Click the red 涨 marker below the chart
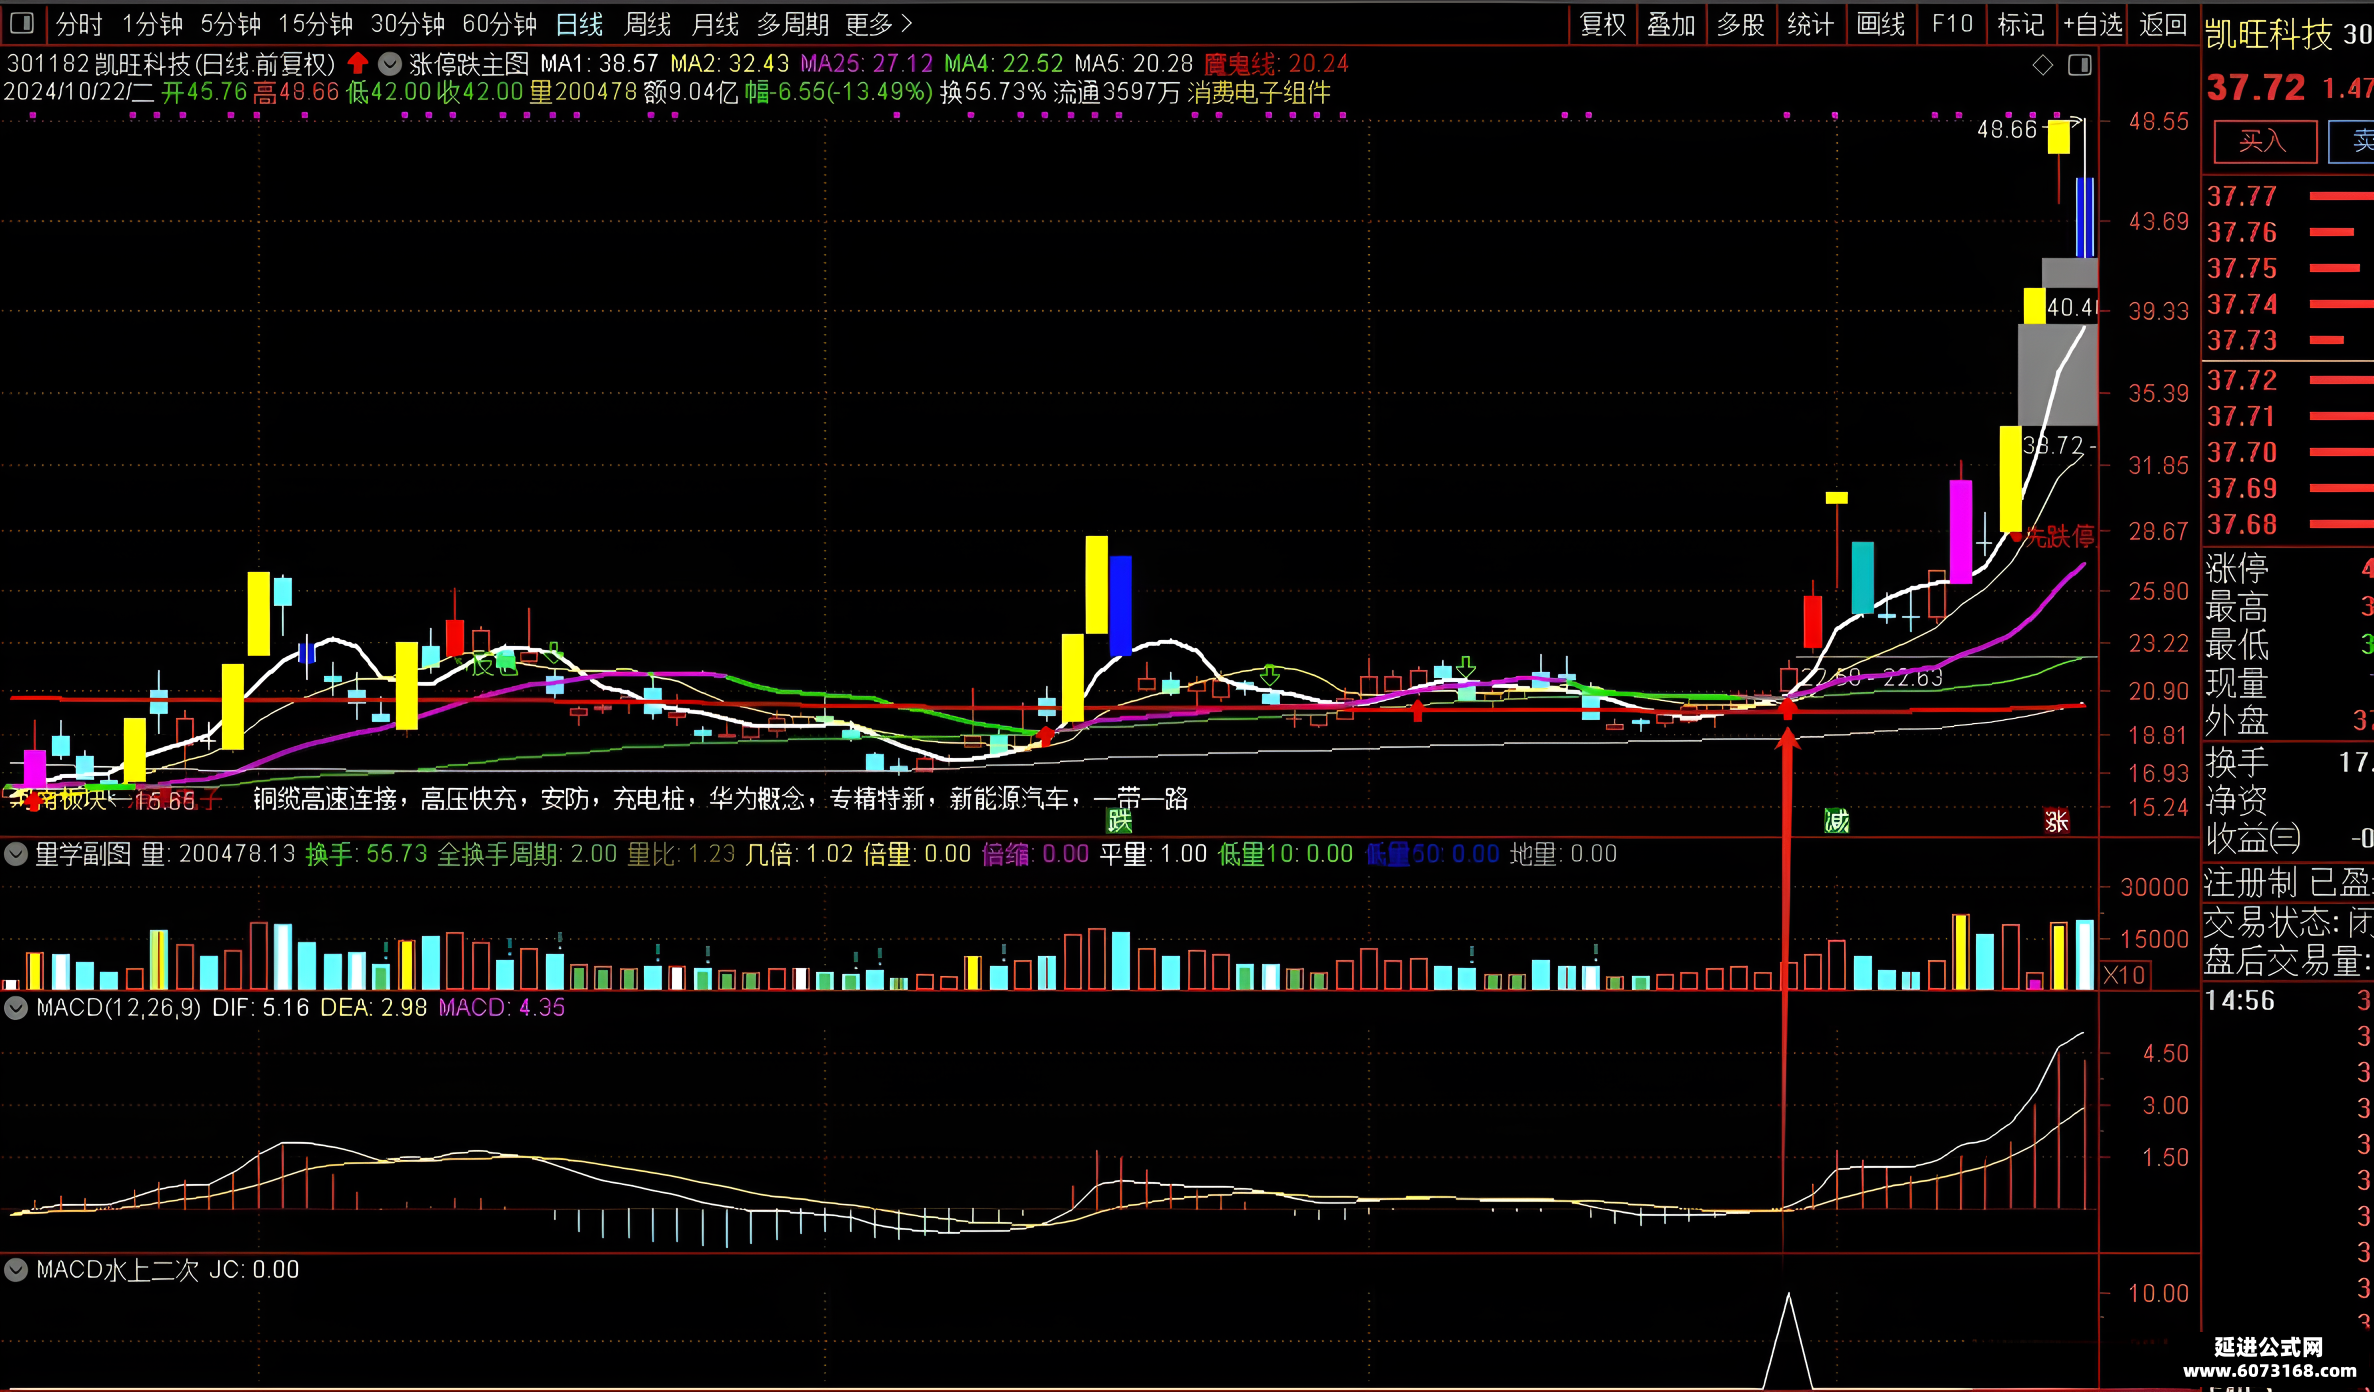This screenshot has height=1392, width=2374. (2057, 821)
